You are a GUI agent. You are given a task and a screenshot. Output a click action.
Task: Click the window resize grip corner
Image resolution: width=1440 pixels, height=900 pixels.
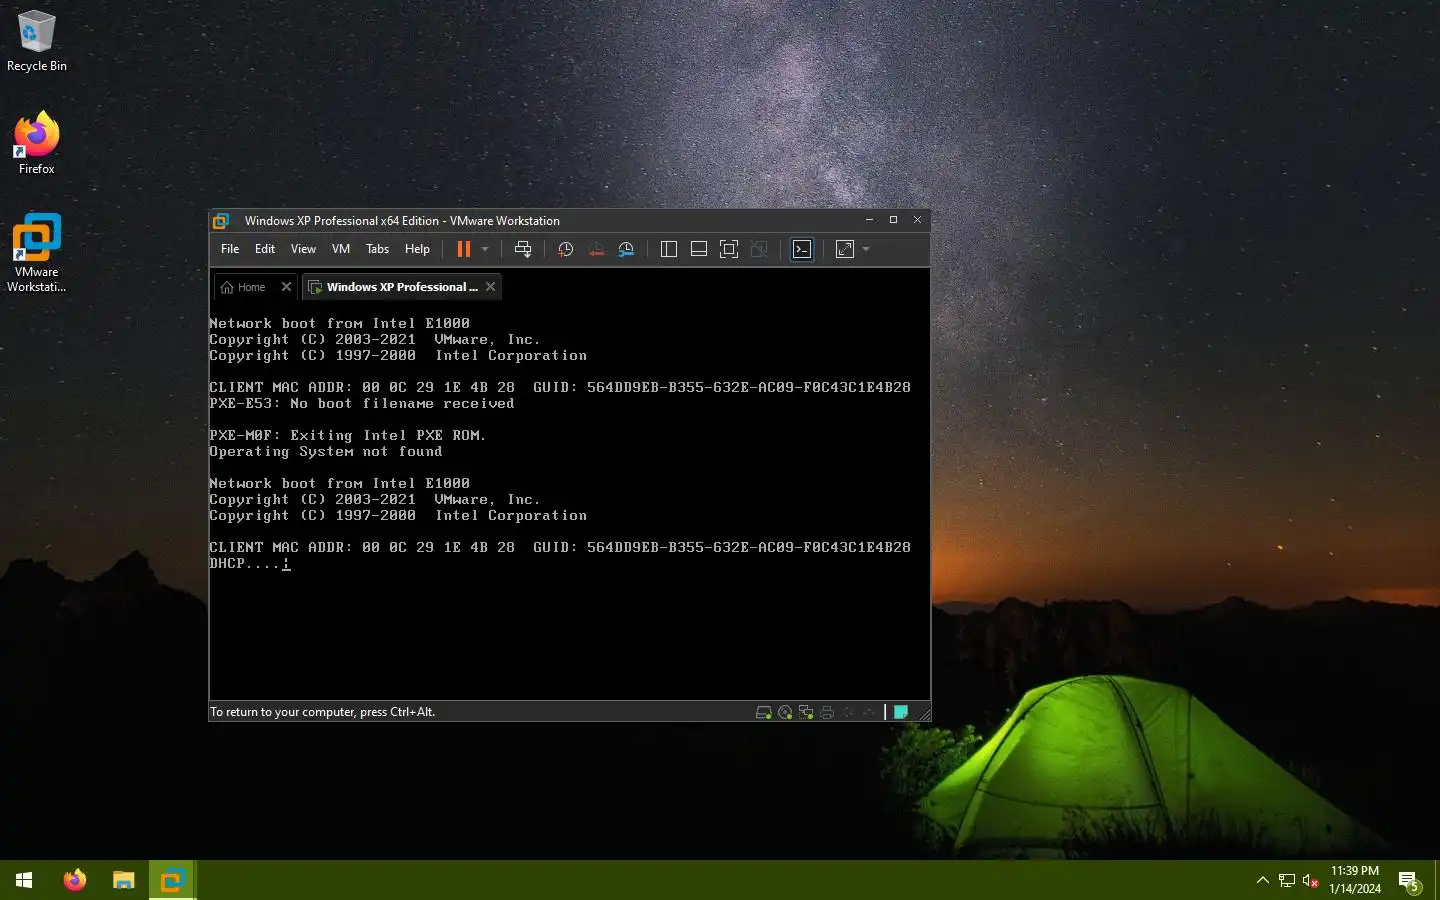click(x=924, y=714)
